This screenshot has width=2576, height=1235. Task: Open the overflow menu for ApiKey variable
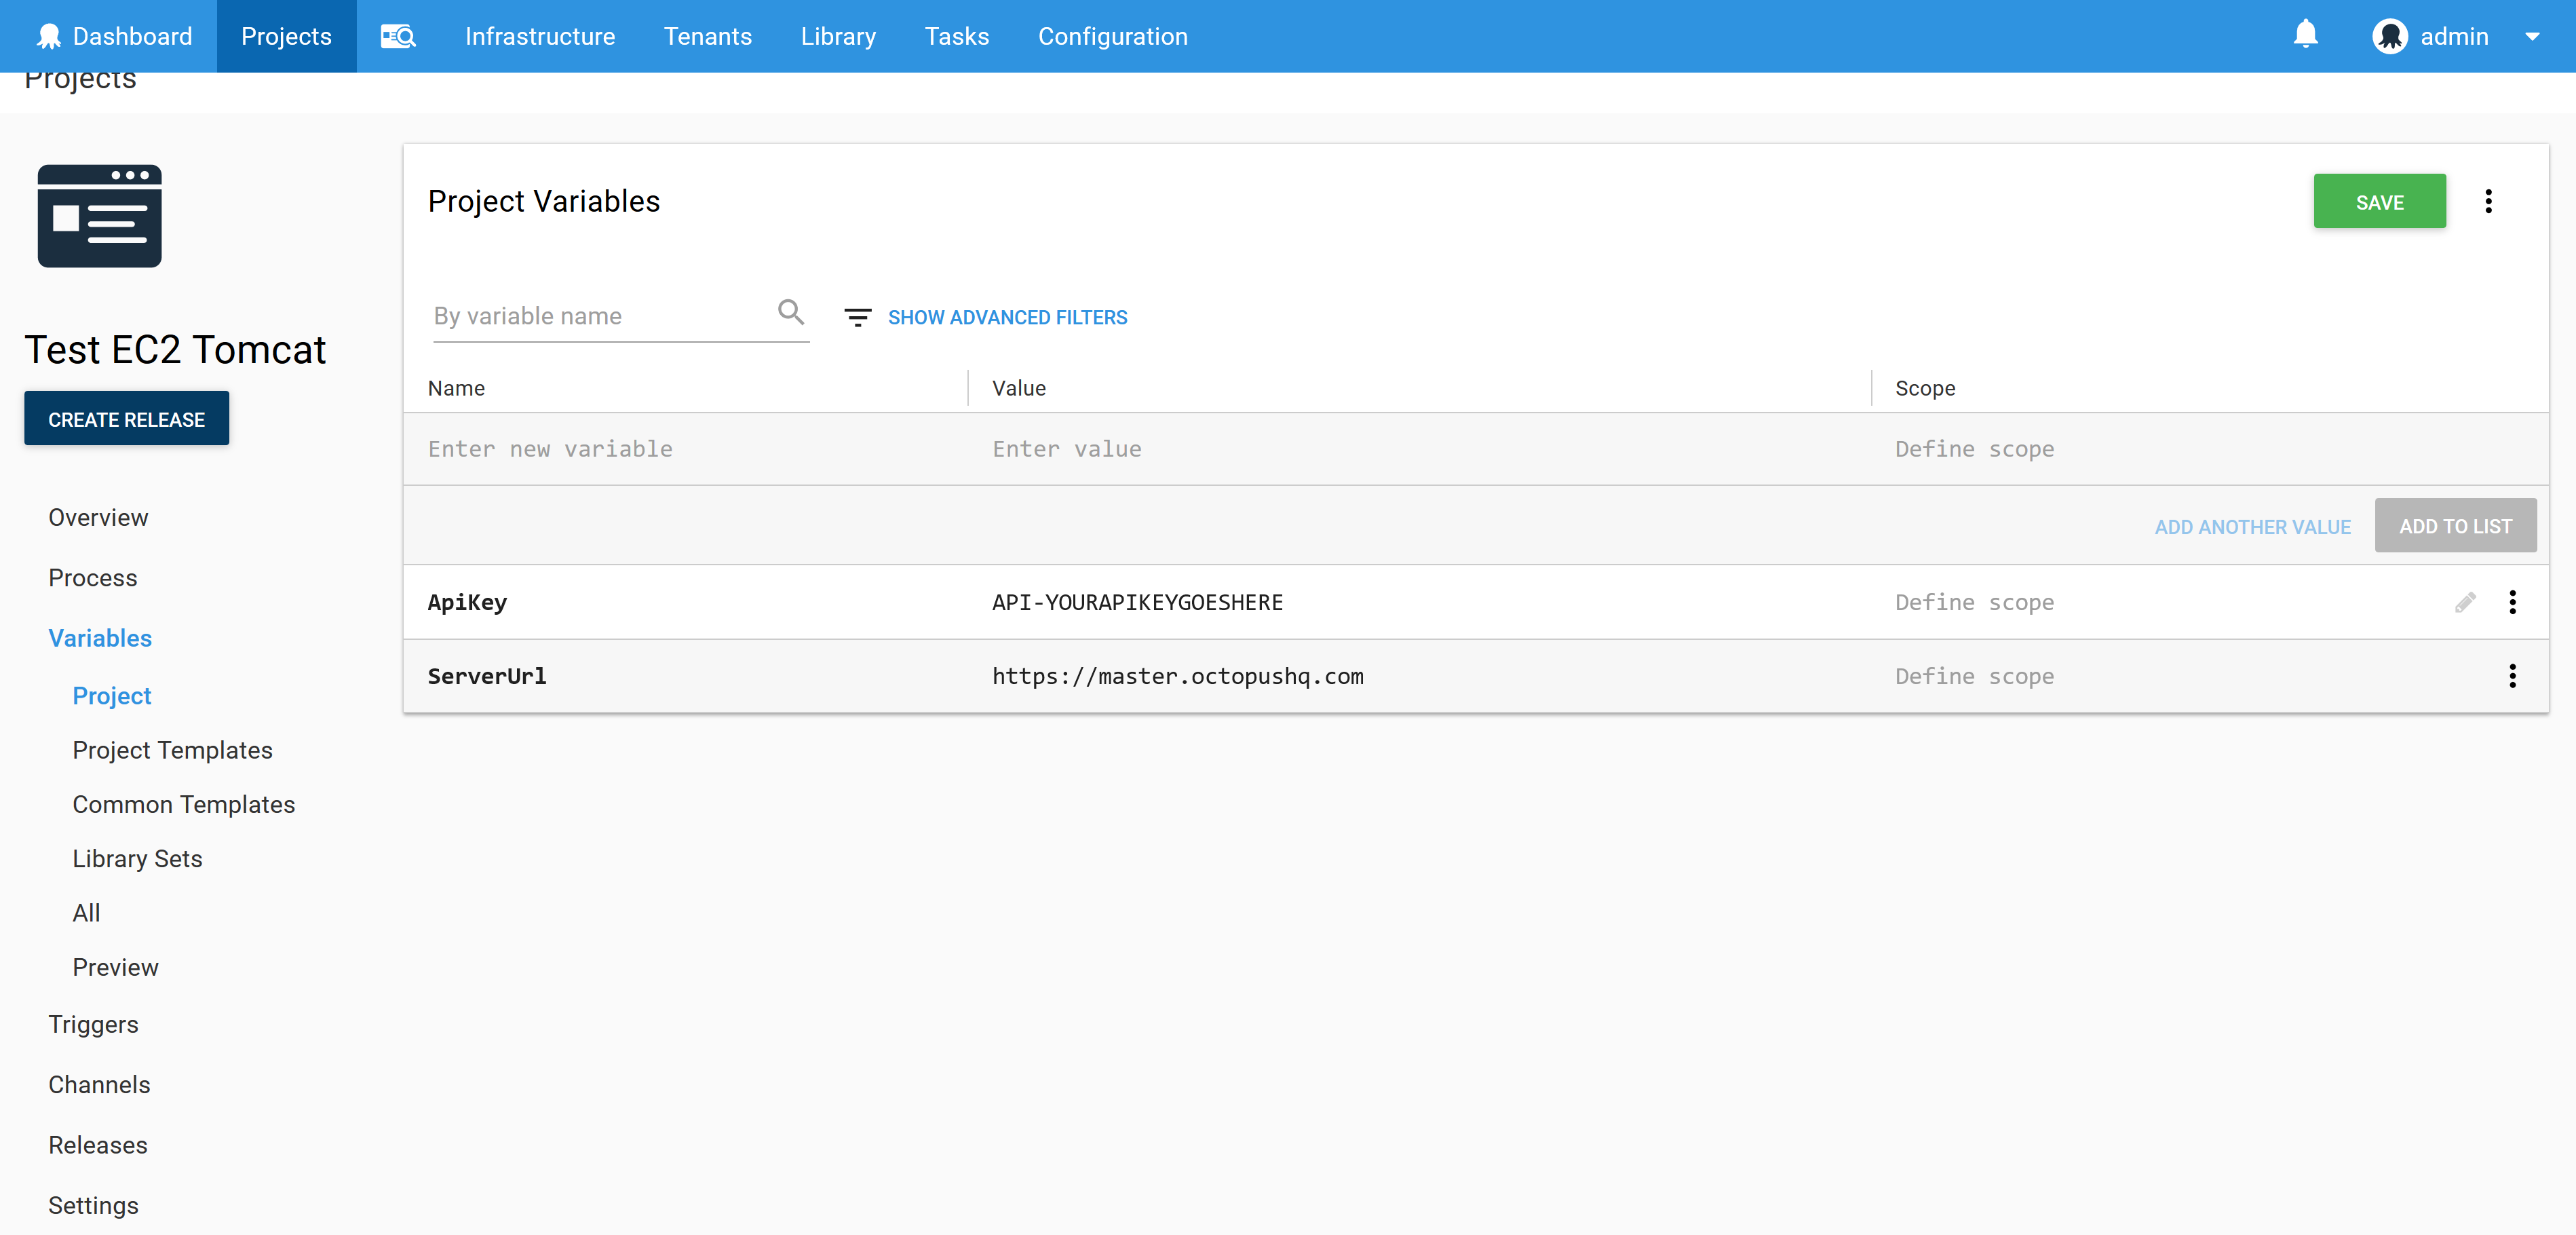point(2512,602)
